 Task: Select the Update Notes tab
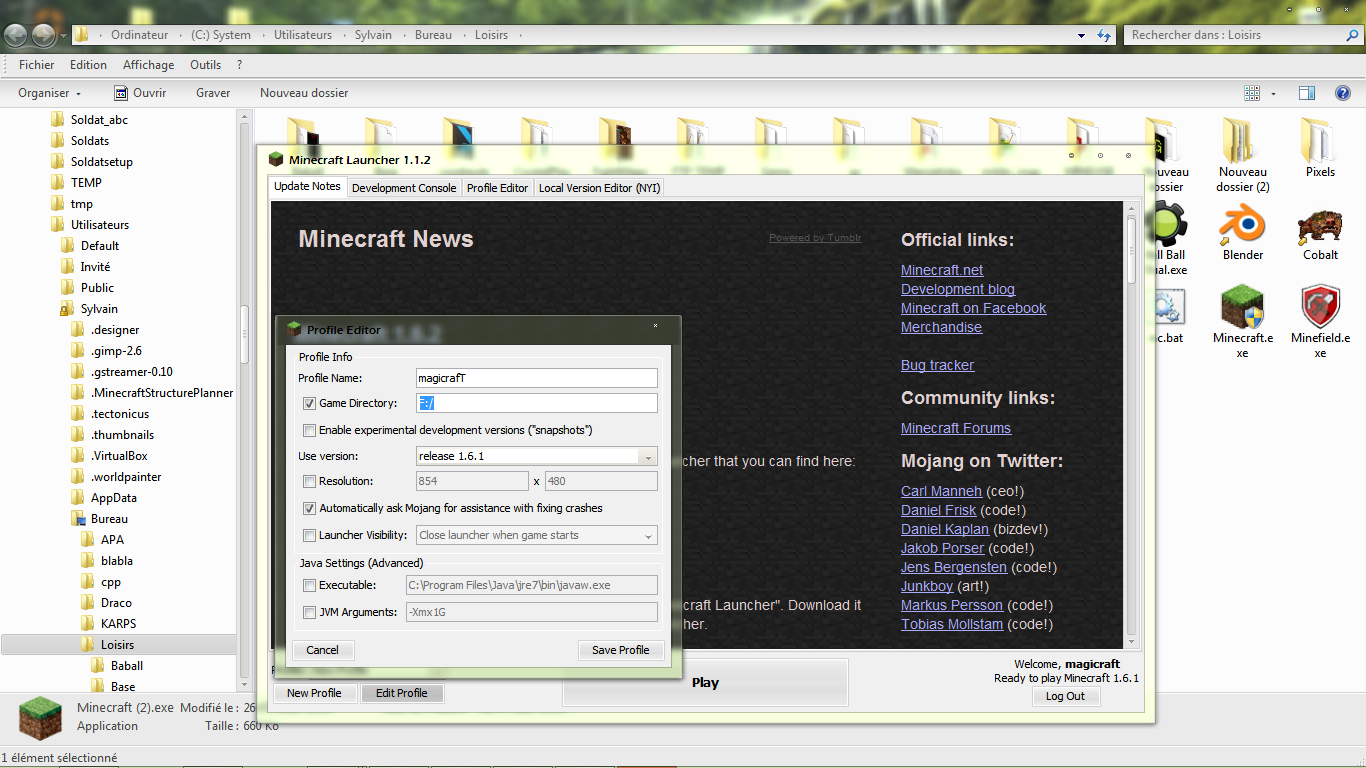point(308,187)
